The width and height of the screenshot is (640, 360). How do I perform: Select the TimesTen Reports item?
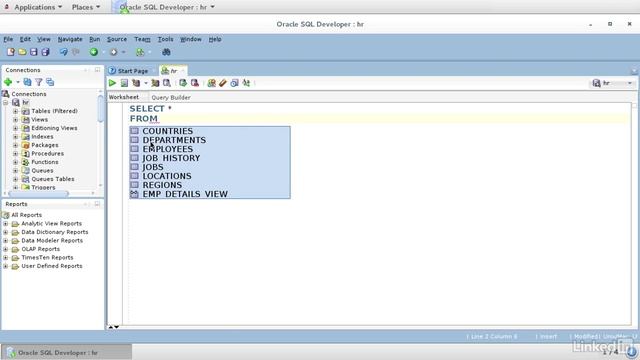pos(47,258)
